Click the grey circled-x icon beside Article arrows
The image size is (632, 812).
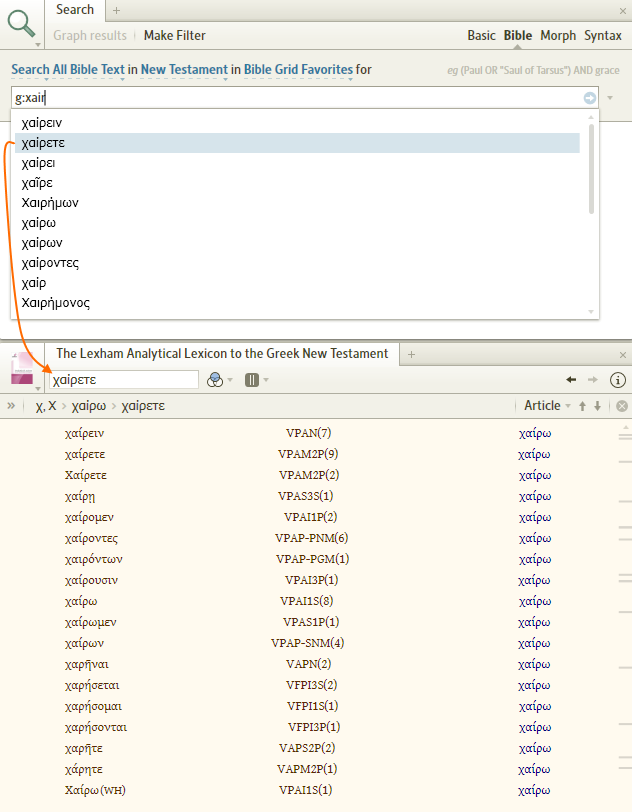tap(622, 406)
